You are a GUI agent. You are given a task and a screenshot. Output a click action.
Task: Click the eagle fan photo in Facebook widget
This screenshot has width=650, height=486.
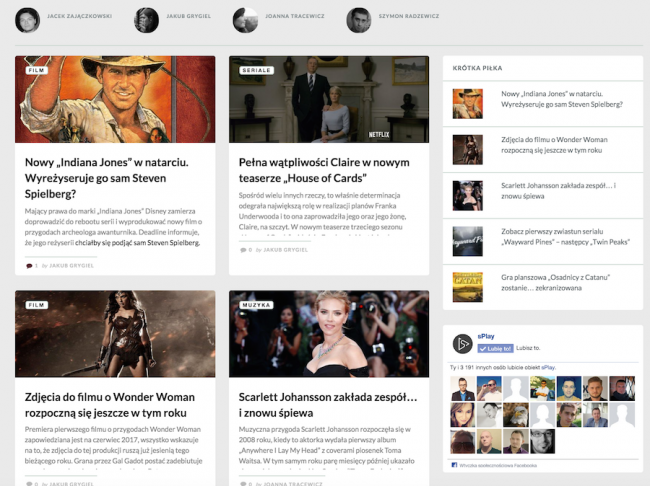pos(516,415)
